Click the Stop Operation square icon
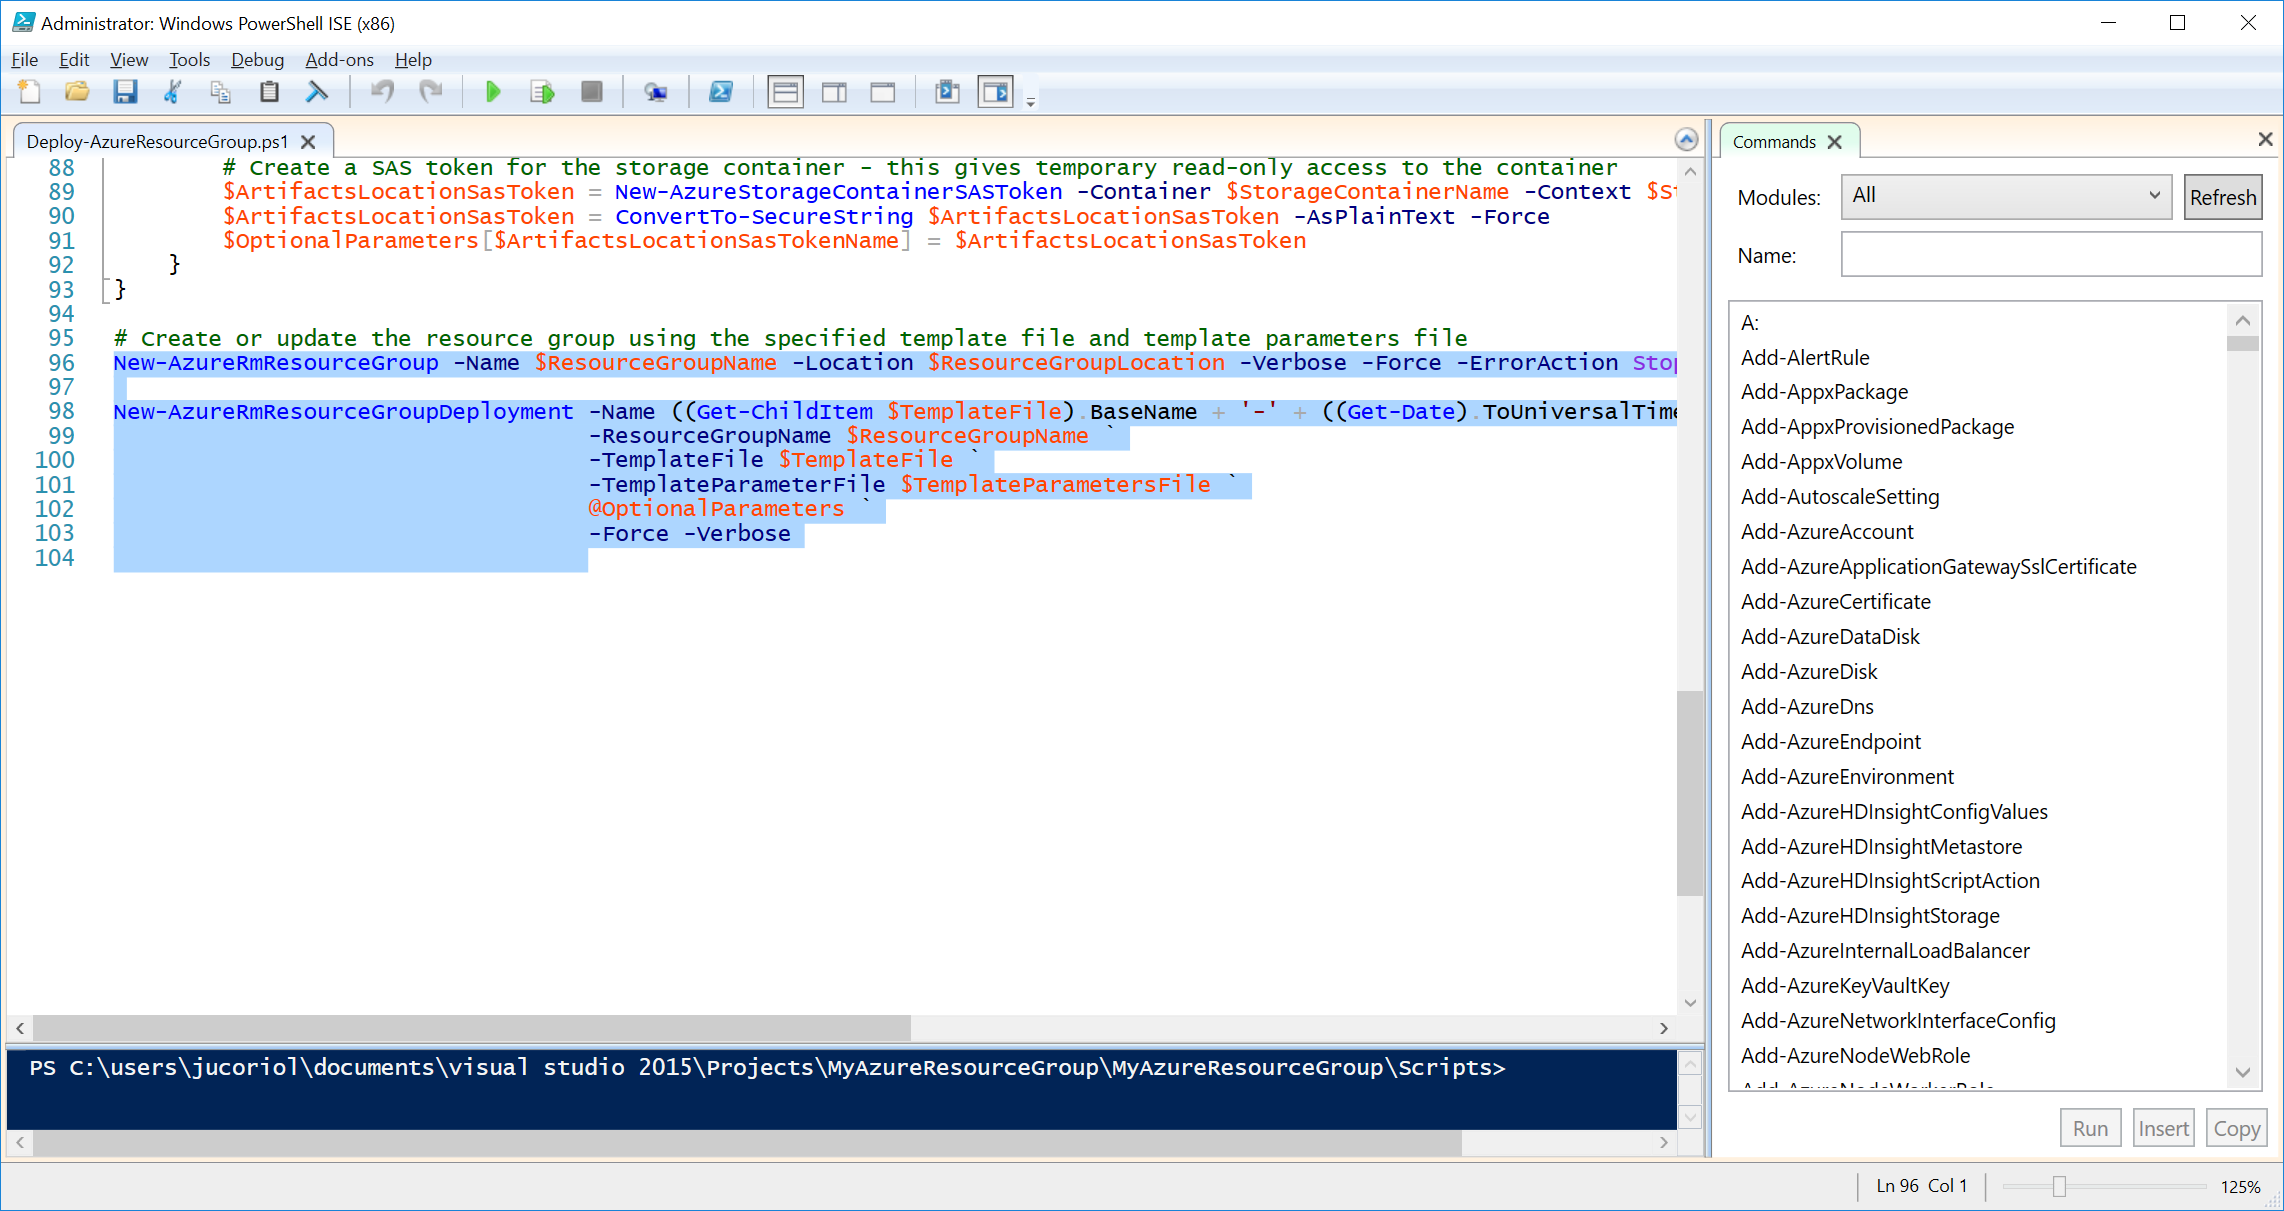 [x=591, y=92]
